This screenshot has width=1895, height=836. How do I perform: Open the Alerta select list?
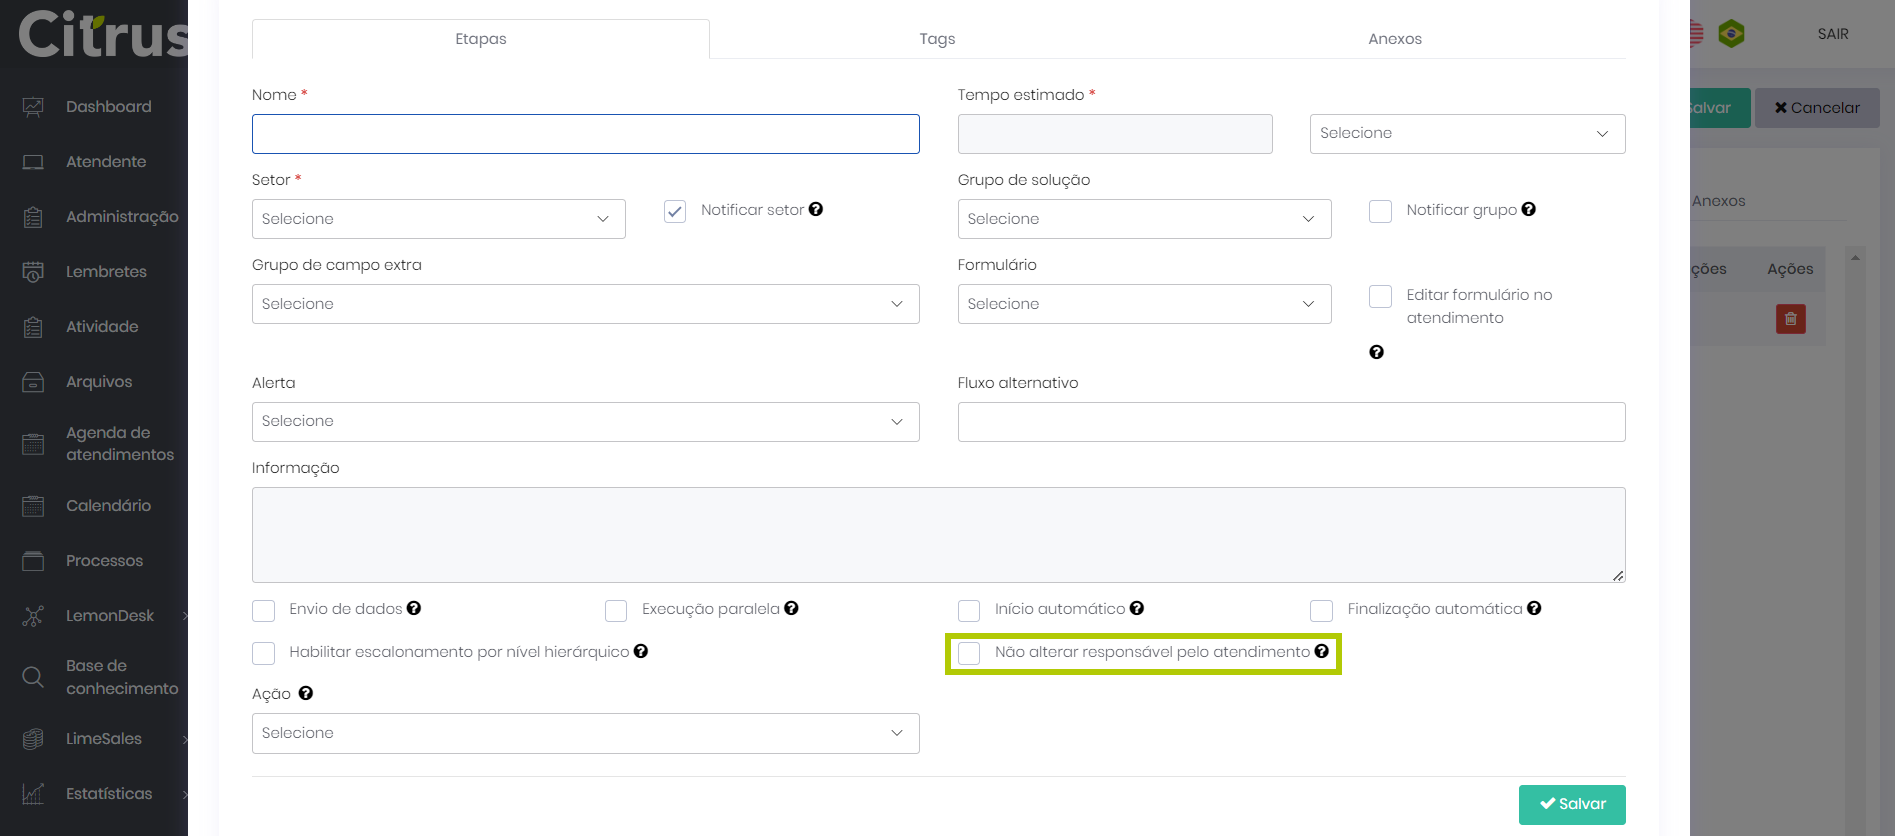[x=585, y=422]
